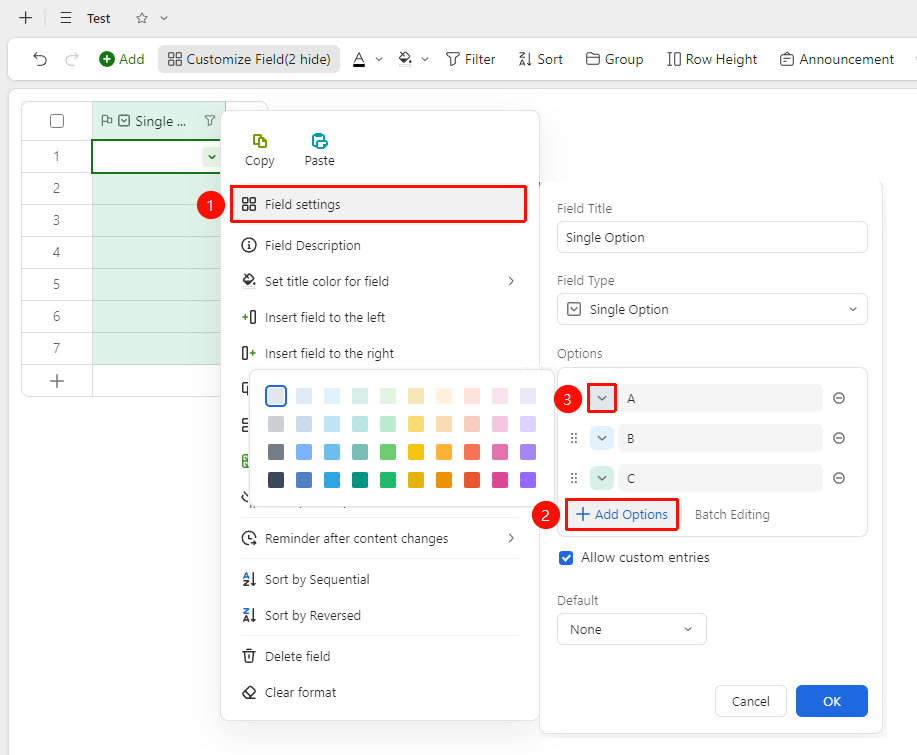Select Sort by Reversed menu item
Image resolution: width=917 pixels, height=755 pixels.
click(380, 615)
